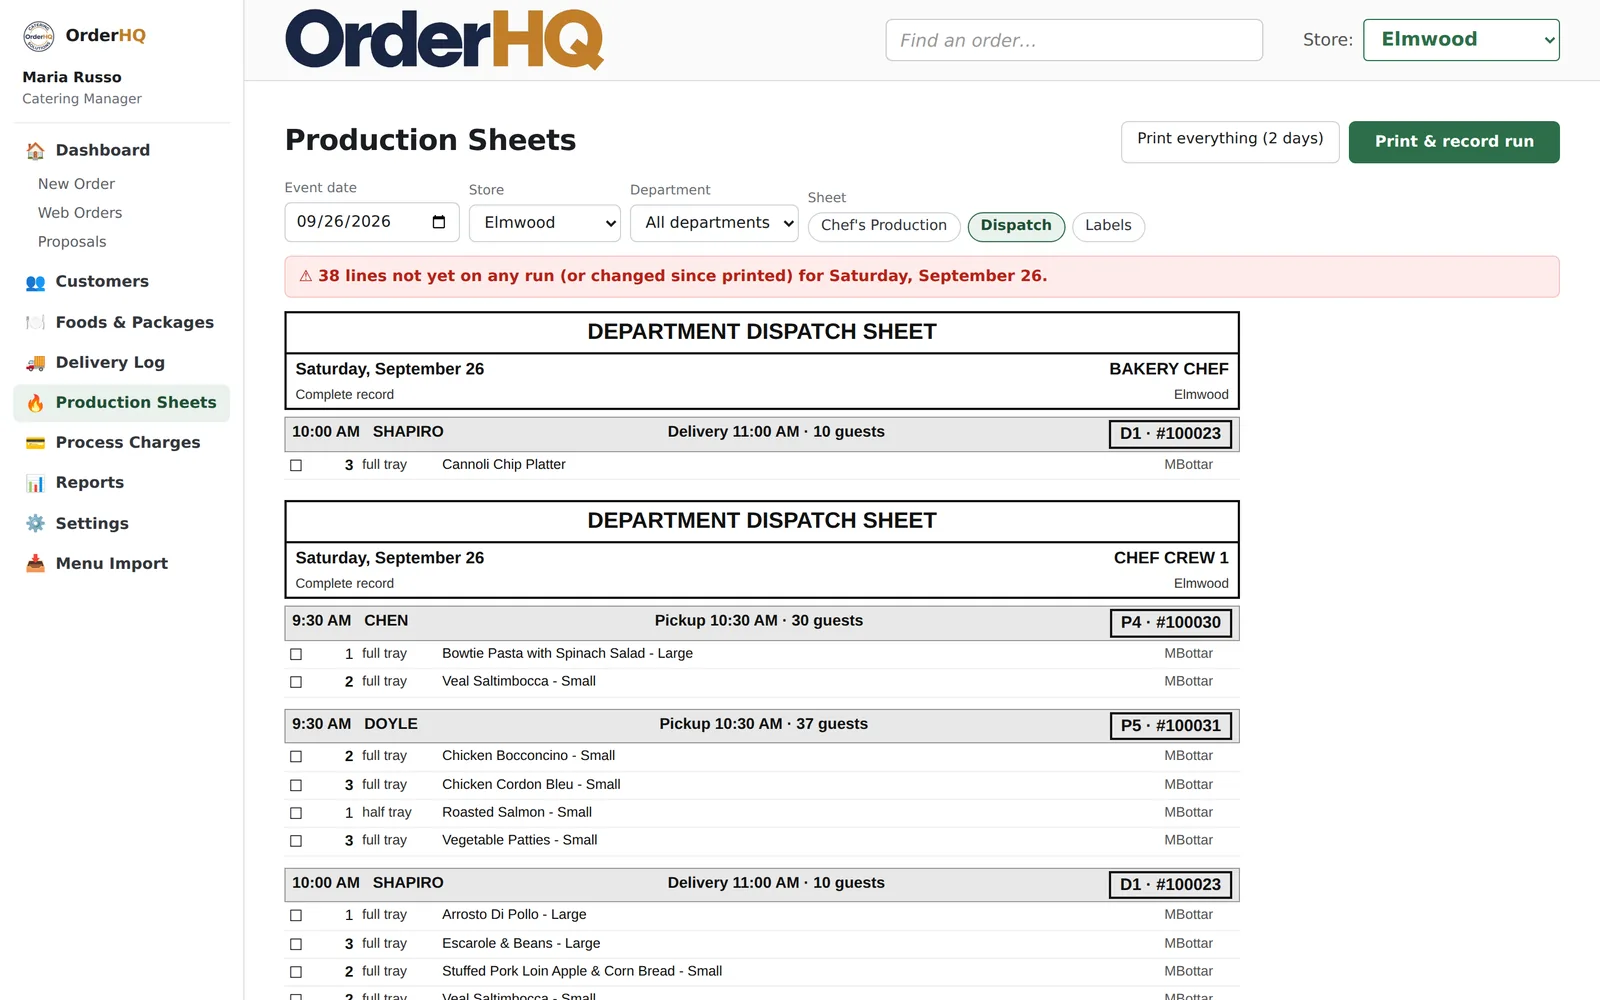This screenshot has width=1600, height=1000.
Task: Check the Bowtie Pasta with Spinach Salad checkbox
Action: pos(296,654)
